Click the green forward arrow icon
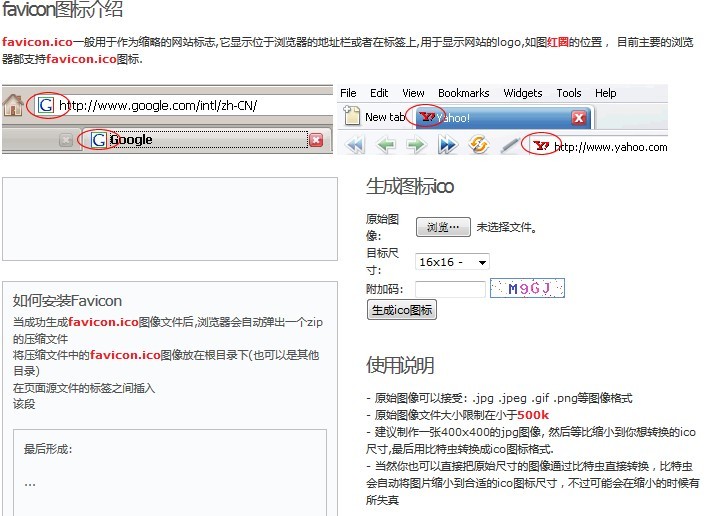The image size is (708, 516). click(x=416, y=146)
